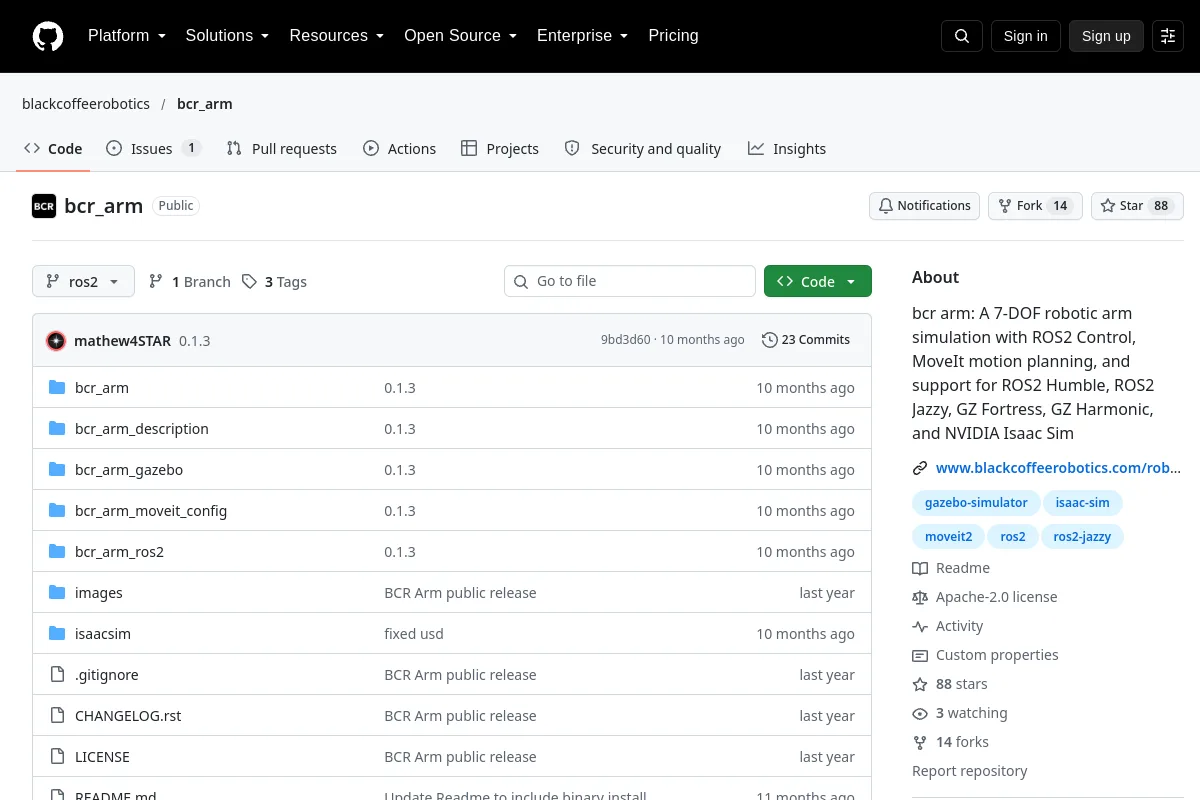The height and width of the screenshot is (800, 1200).
Task: Open the blackcoffeerobotics owner link
Action: point(86,104)
